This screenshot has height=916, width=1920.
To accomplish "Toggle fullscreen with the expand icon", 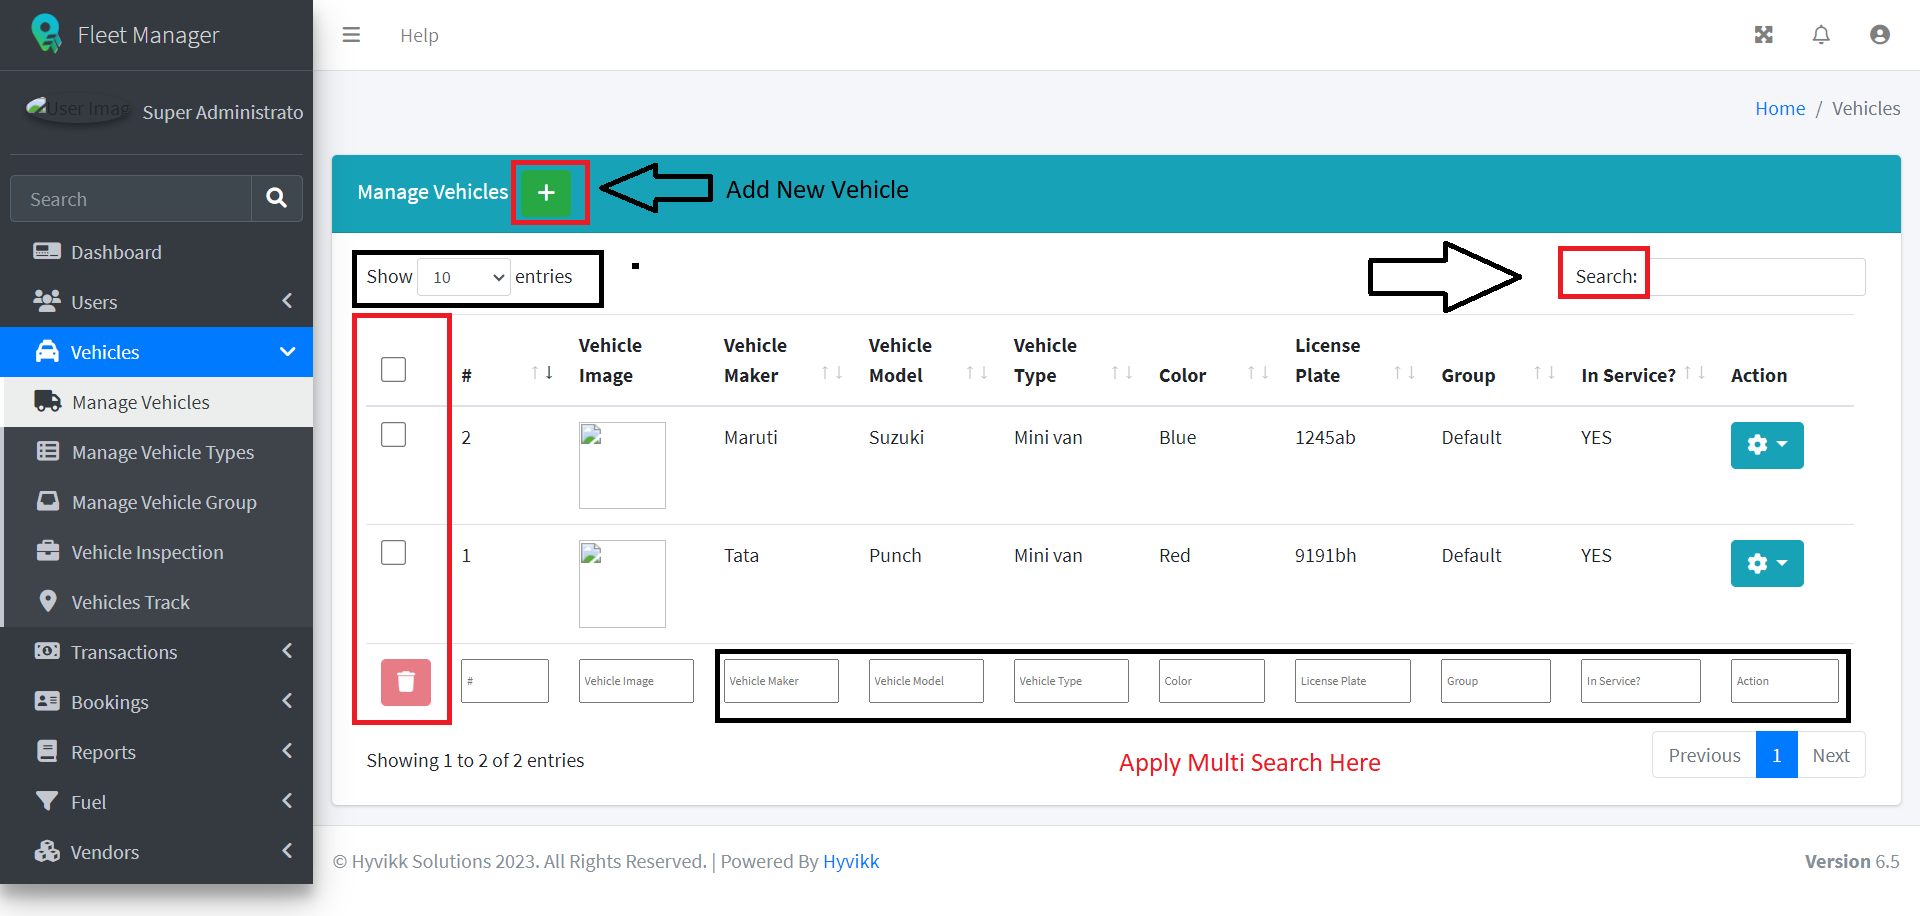I will [x=1763, y=35].
